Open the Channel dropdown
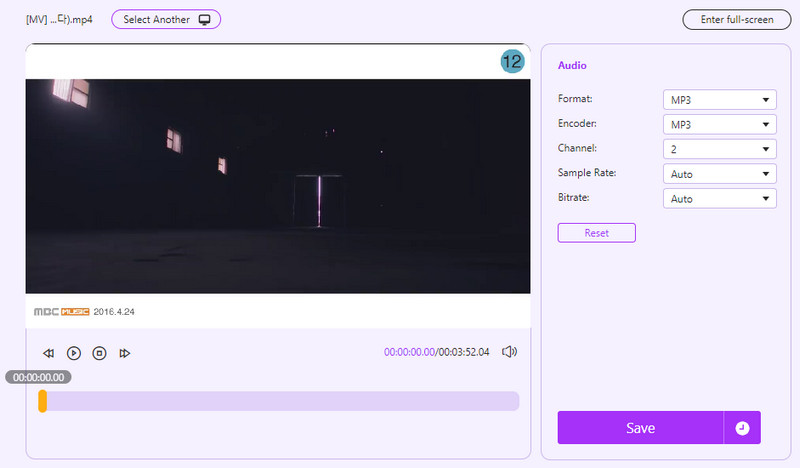800x468 pixels. 719,149
